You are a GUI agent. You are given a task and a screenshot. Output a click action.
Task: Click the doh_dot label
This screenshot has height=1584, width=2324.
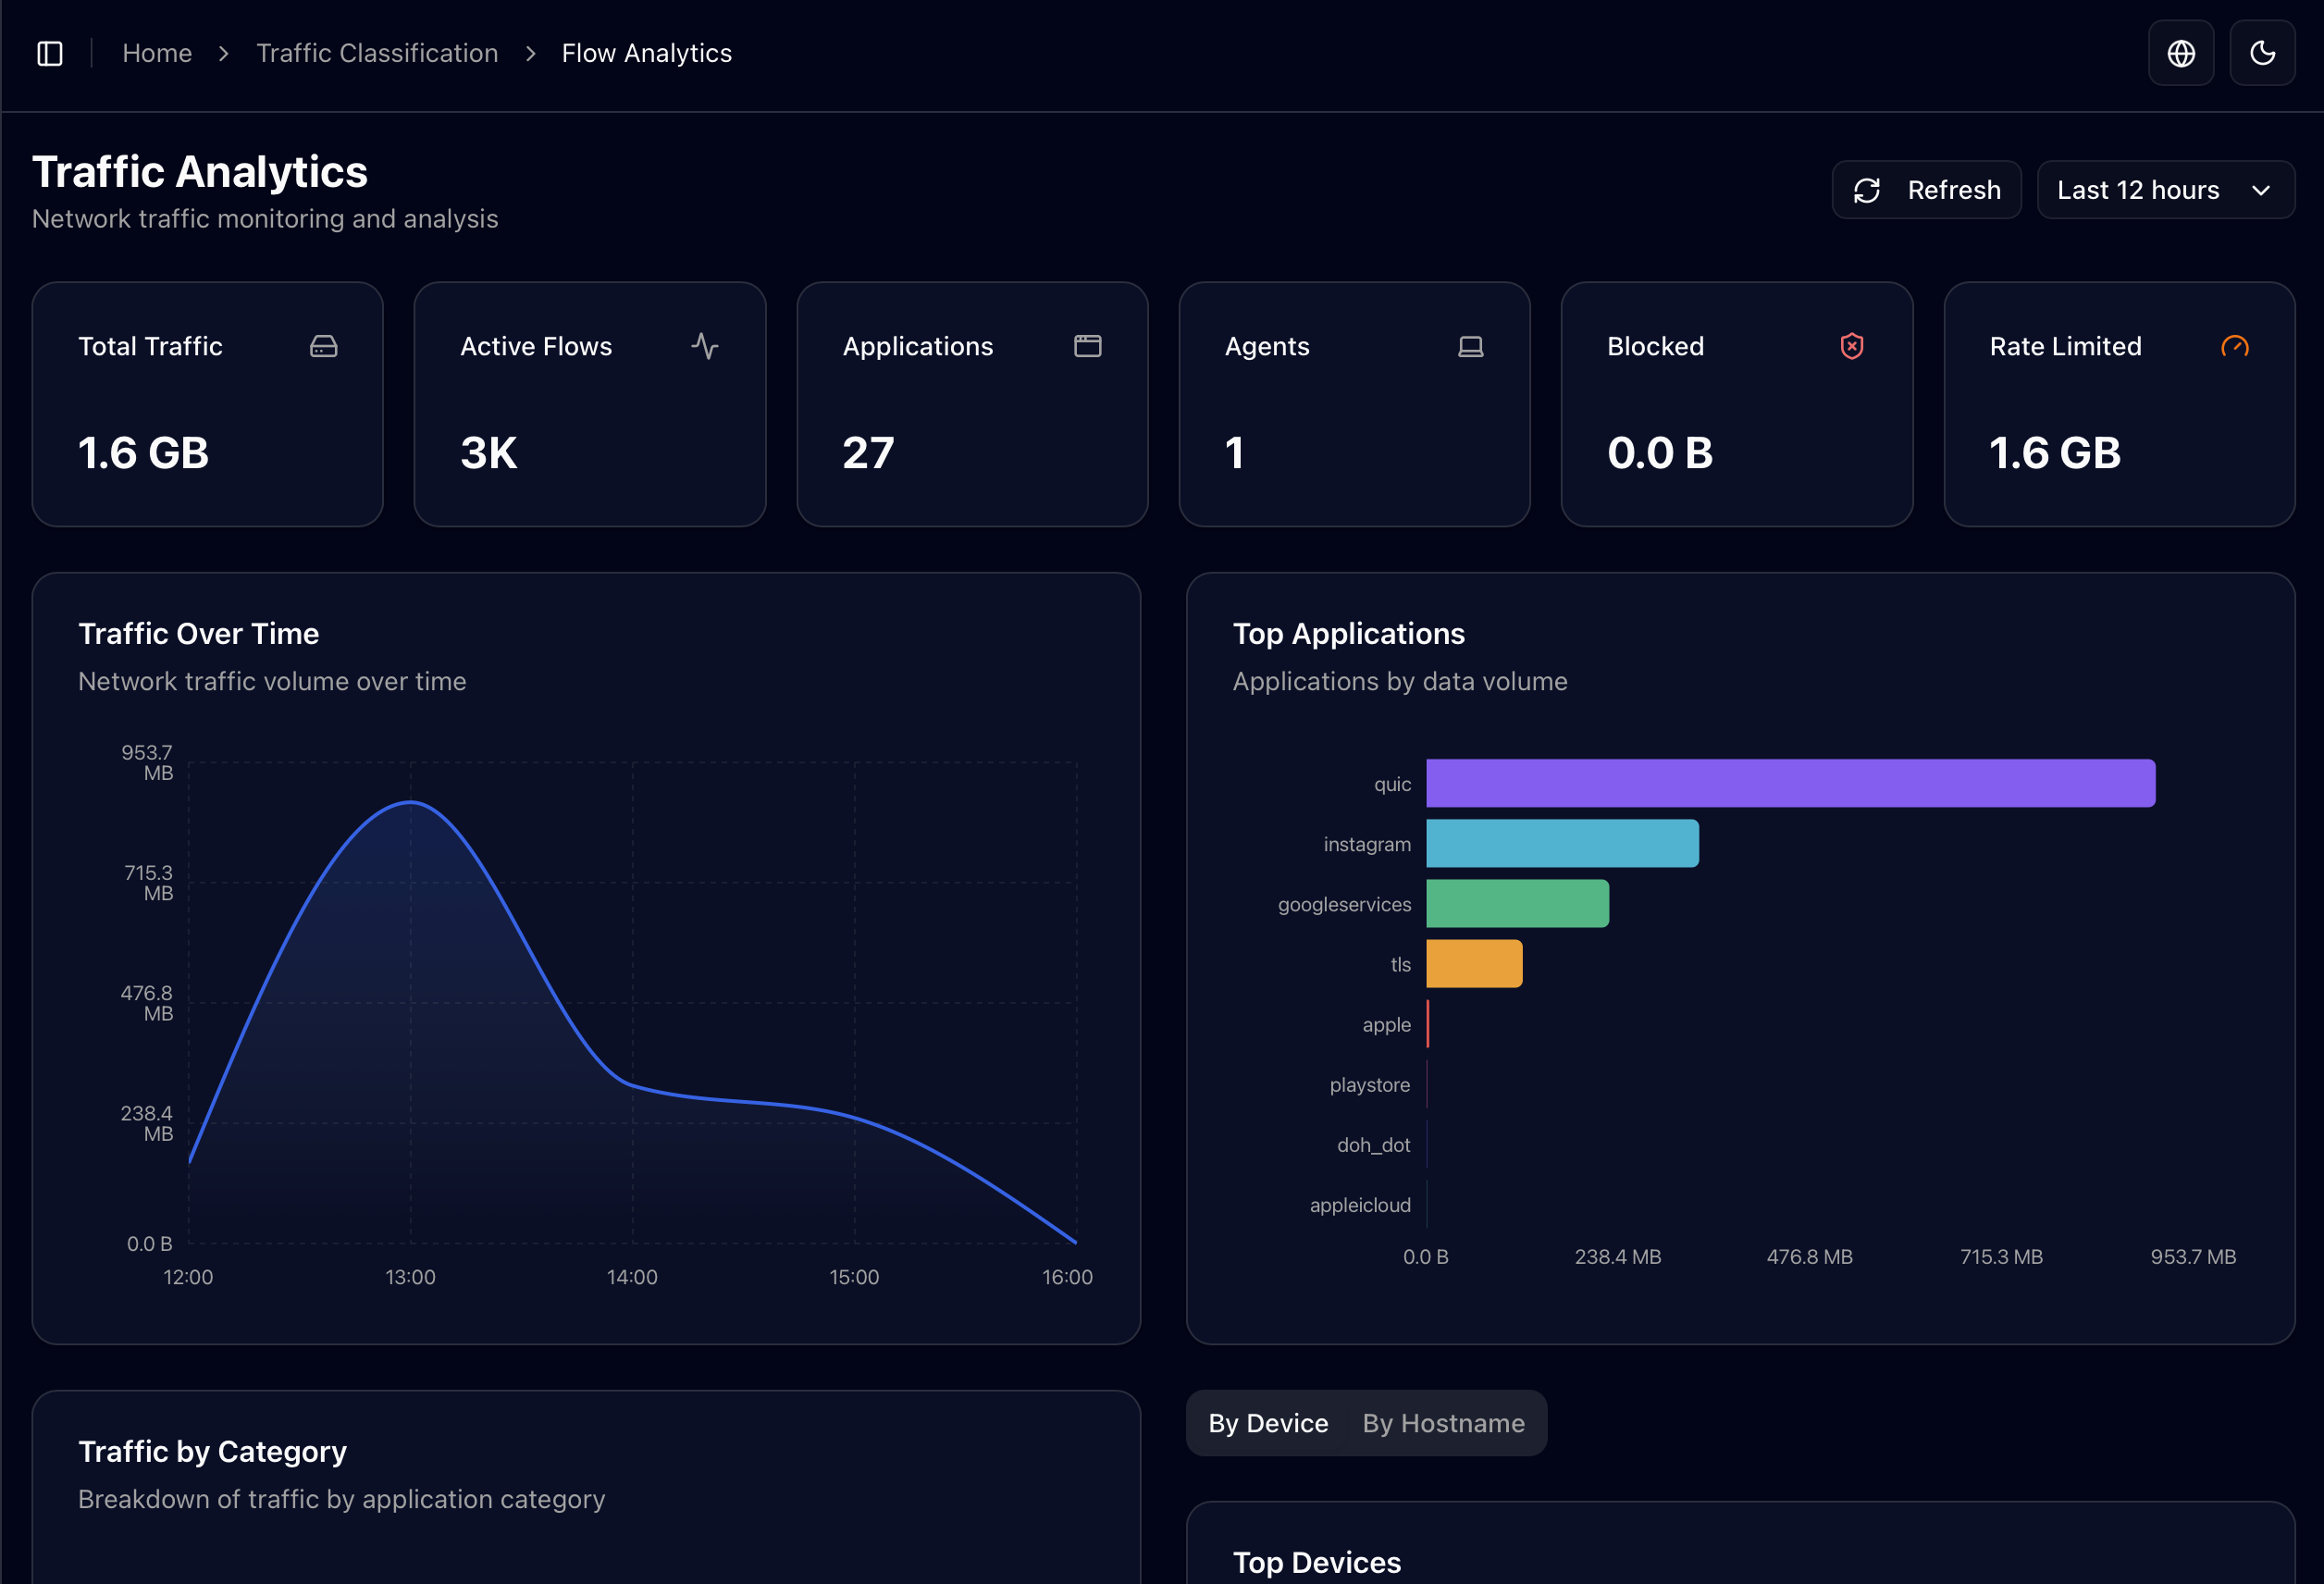point(1373,1145)
